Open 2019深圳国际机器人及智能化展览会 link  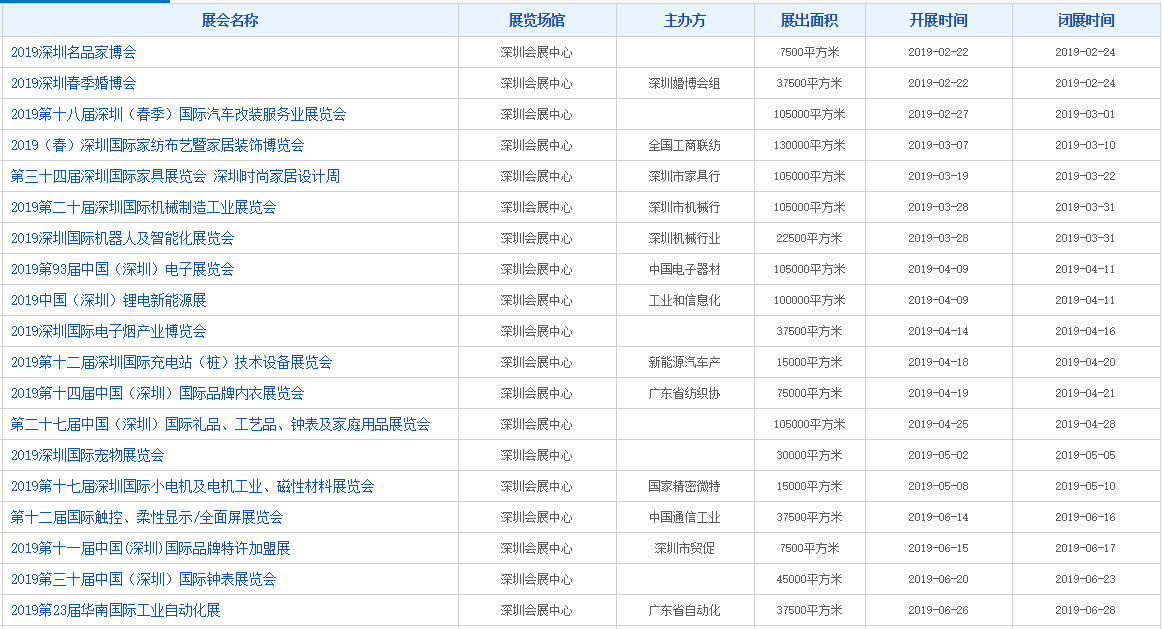point(122,238)
